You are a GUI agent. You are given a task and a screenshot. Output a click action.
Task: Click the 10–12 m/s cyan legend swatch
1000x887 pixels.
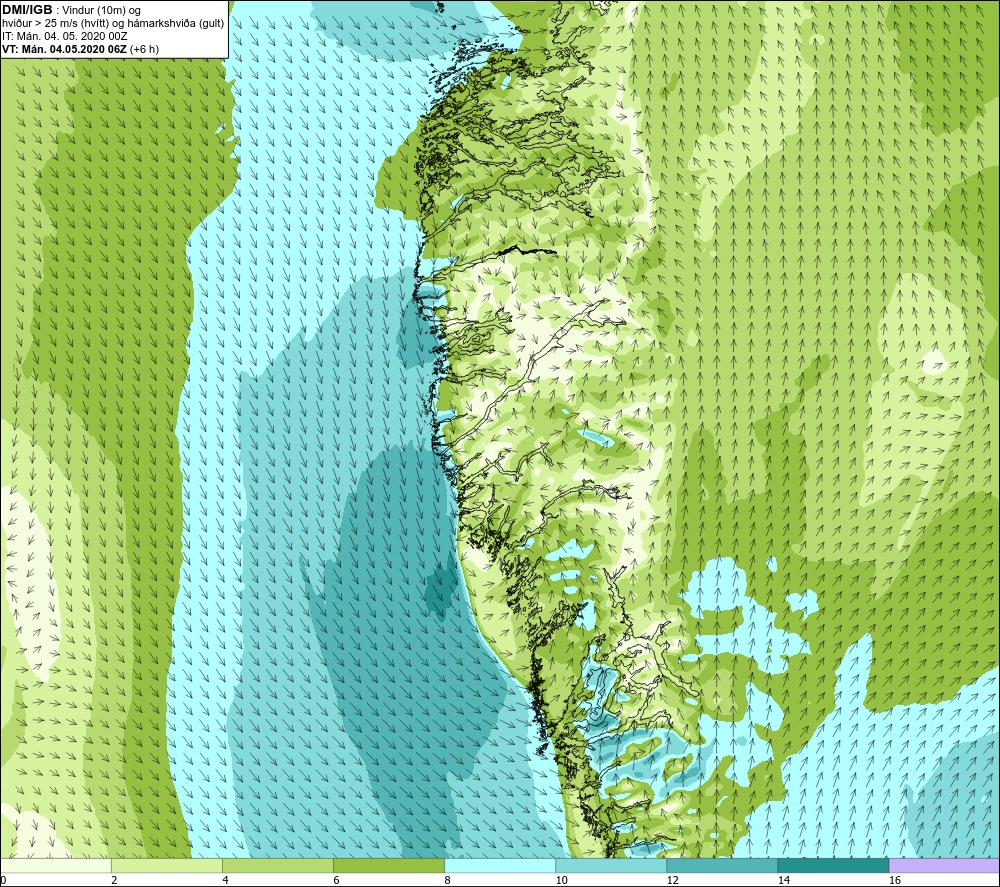coord(611,866)
